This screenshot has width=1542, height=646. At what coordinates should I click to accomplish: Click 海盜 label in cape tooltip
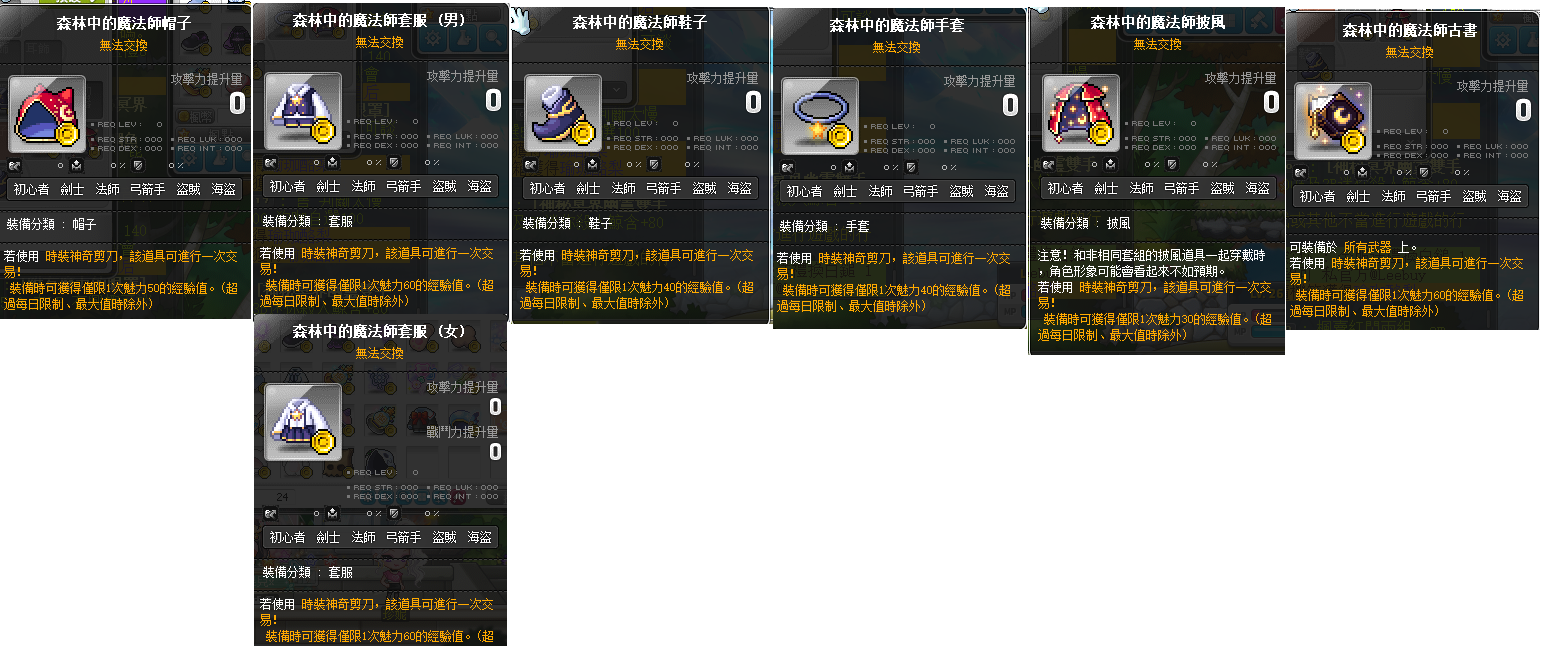(x=1257, y=188)
